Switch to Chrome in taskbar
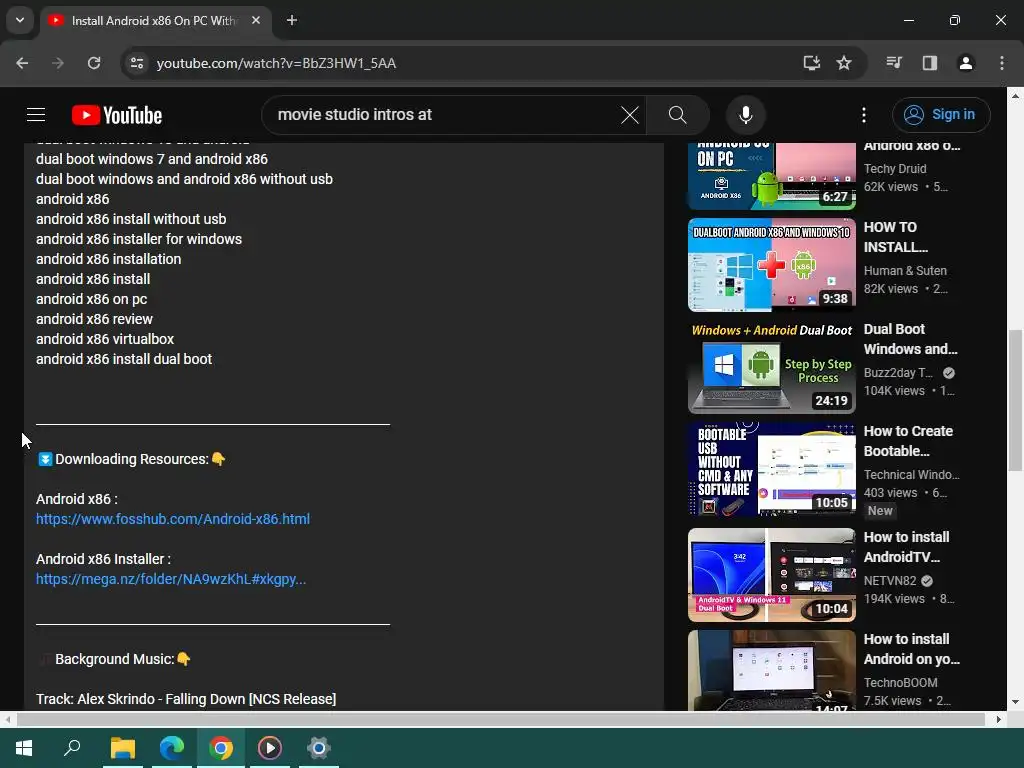 tap(221, 748)
